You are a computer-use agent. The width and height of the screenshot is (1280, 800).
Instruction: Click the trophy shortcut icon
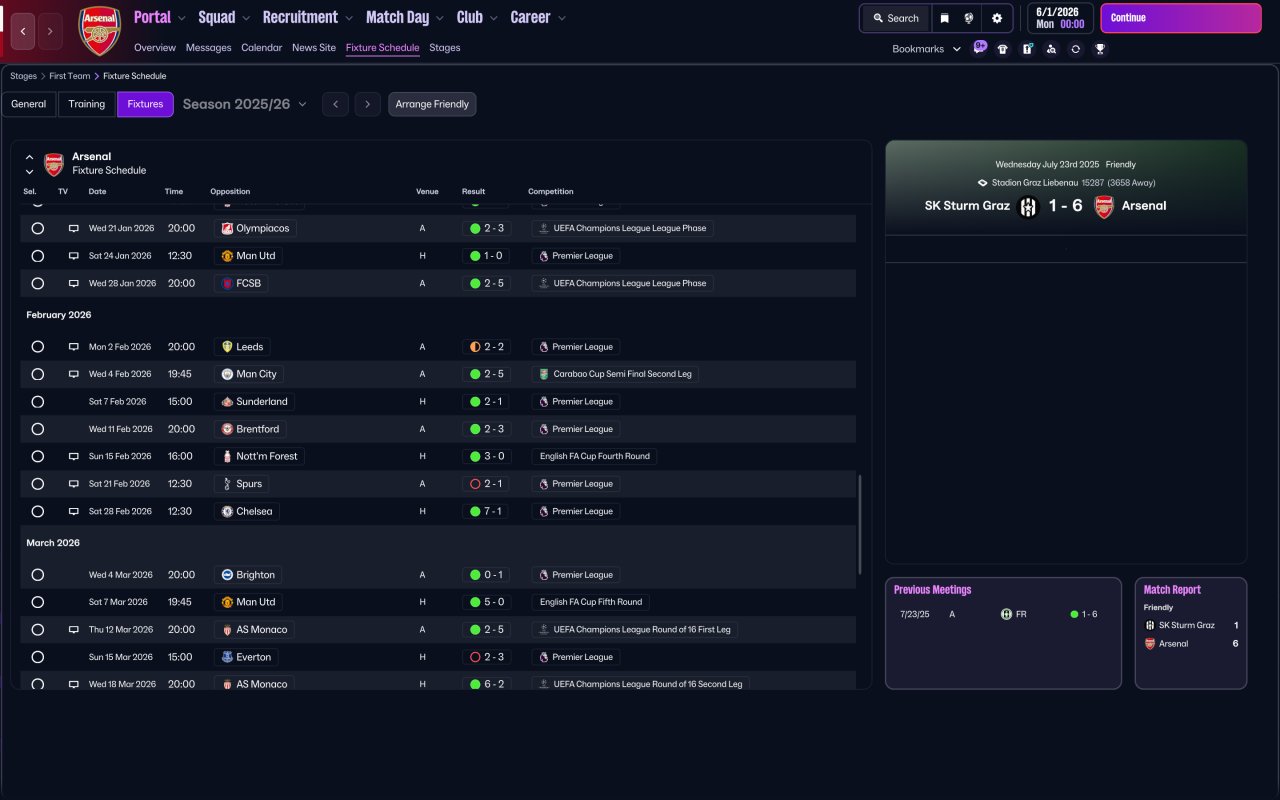[x=1100, y=49]
